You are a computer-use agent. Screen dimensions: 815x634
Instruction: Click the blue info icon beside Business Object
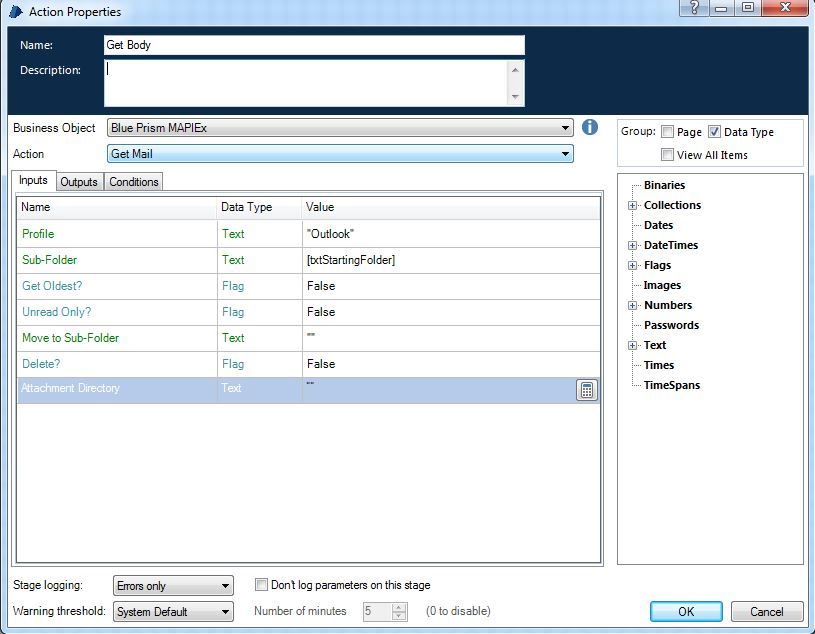[589, 127]
